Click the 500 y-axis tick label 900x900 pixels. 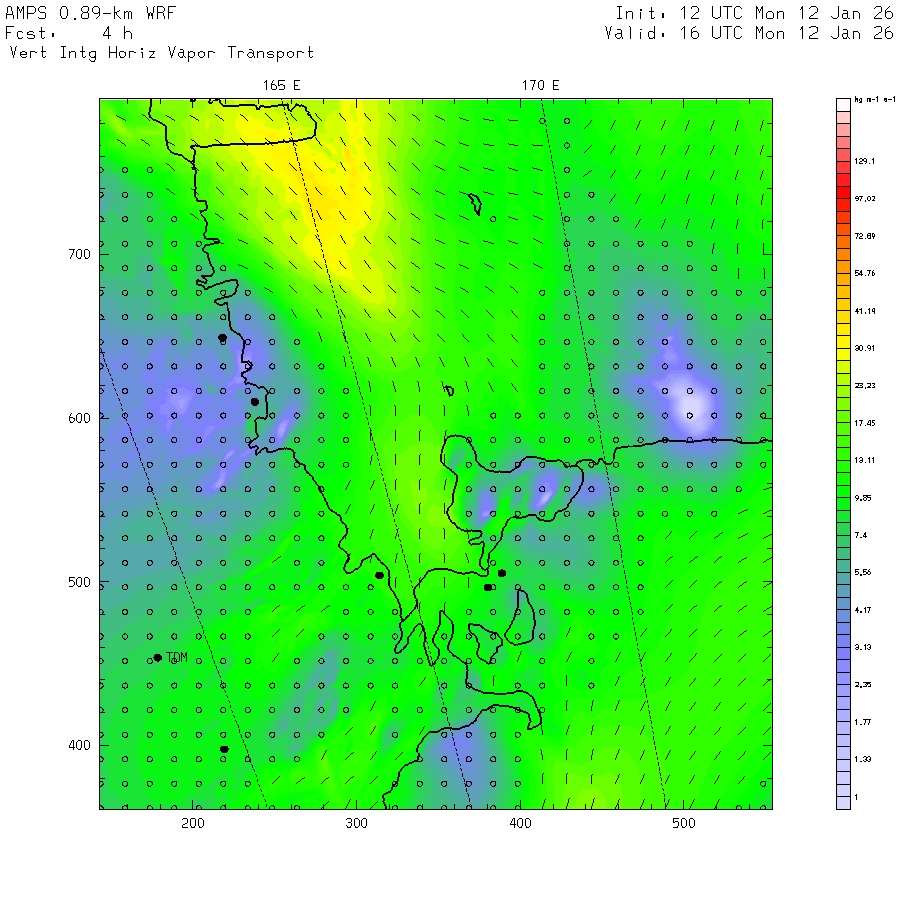point(80,582)
